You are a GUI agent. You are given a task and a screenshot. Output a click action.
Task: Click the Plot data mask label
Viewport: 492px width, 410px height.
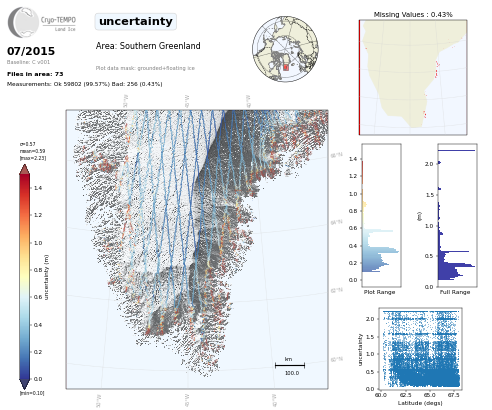145,68
